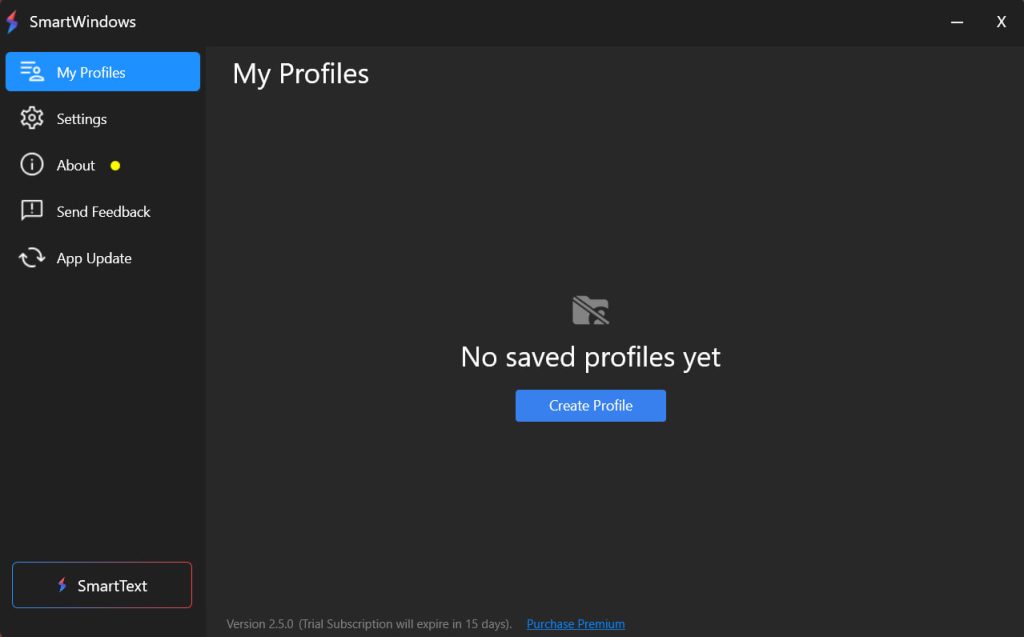Minimize the SmartWindows window
Viewport: 1024px width, 637px height.
[x=957, y=22]
